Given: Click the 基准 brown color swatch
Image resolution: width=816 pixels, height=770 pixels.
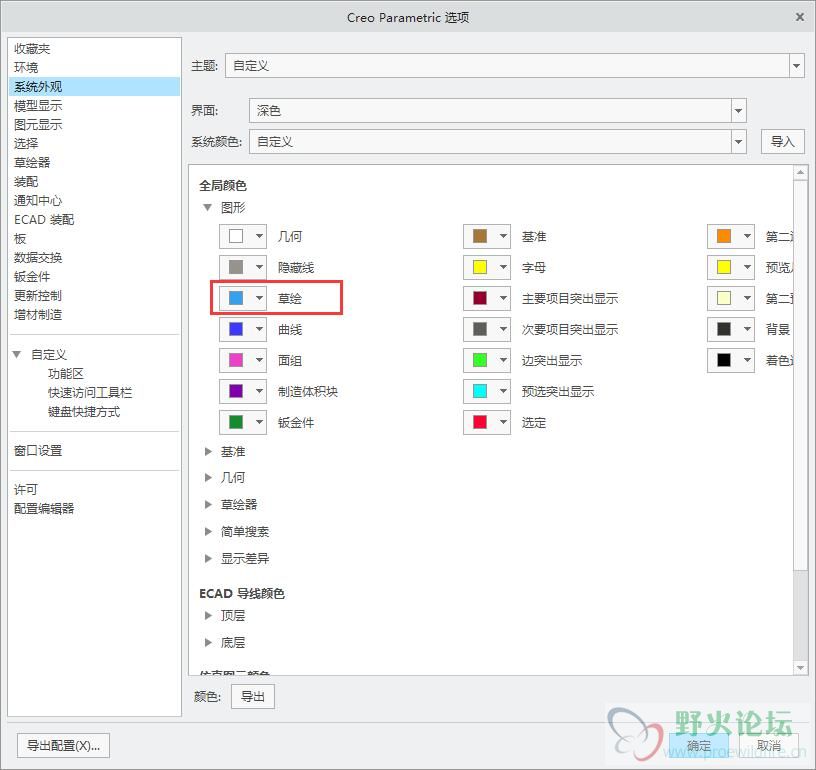Looking at the screenshot, I should pyautogui.click(x=480, y=236).
